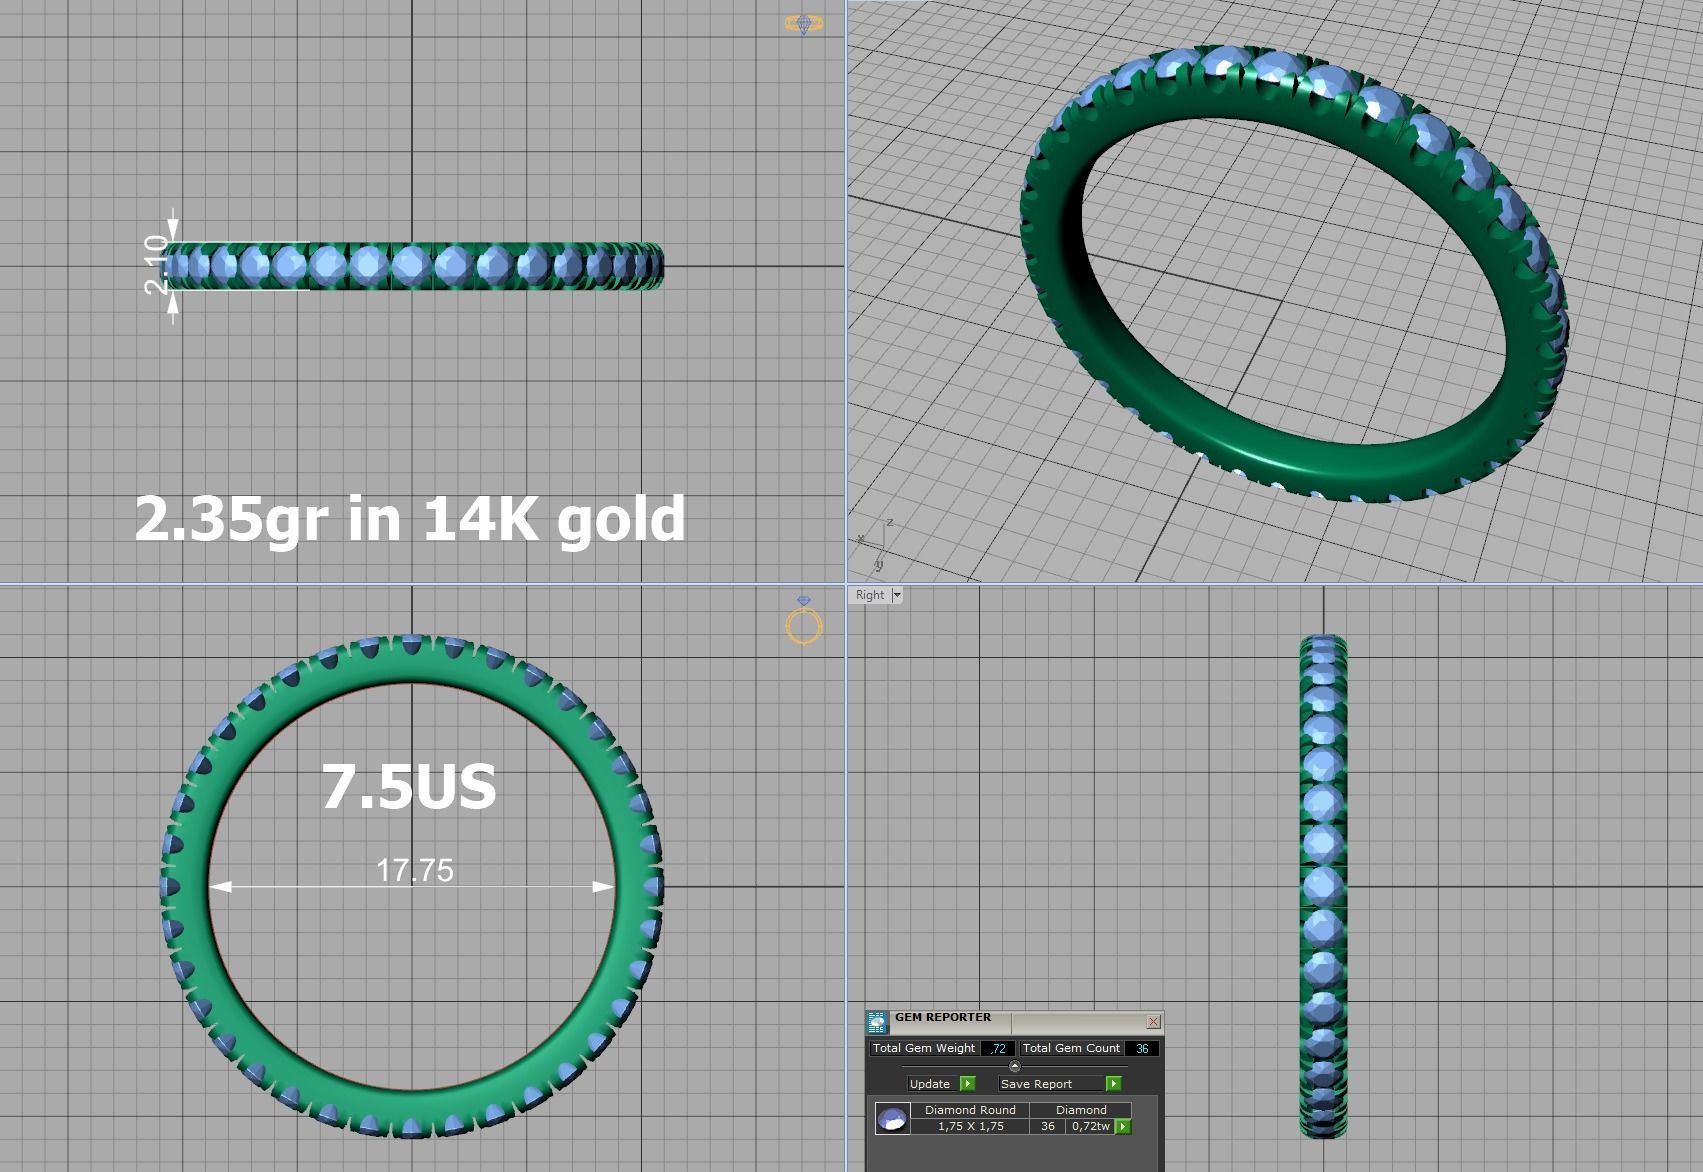Click the green arrow next to Update

967,1084
